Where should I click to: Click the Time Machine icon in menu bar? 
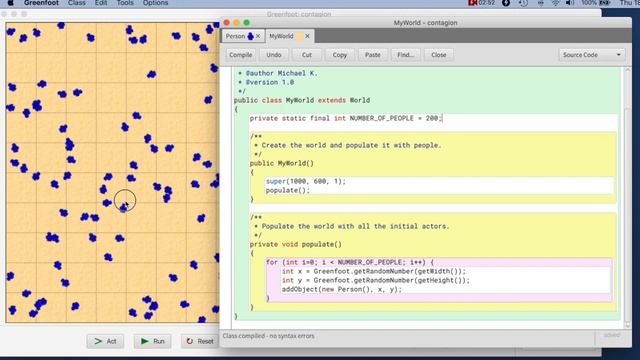pos(523,3)
